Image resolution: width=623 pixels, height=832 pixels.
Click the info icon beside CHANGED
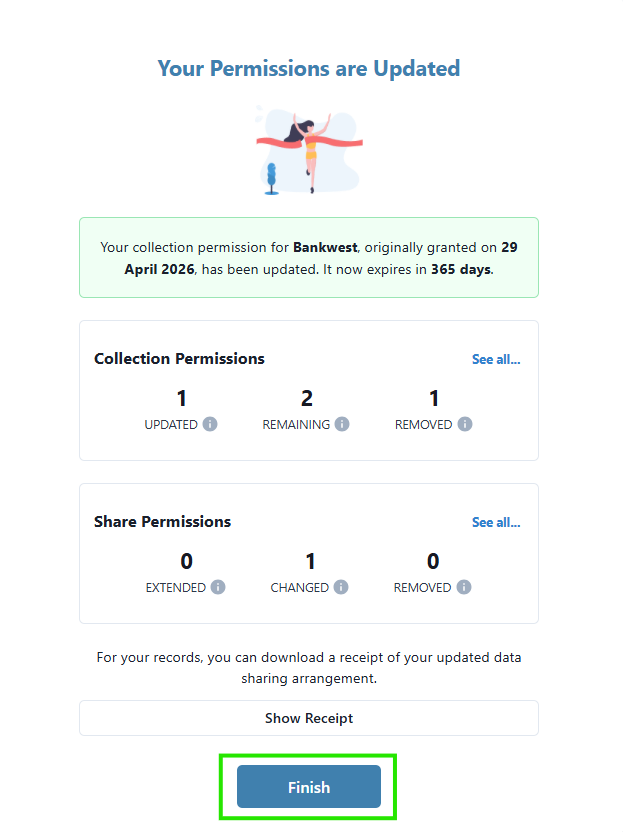341,587
